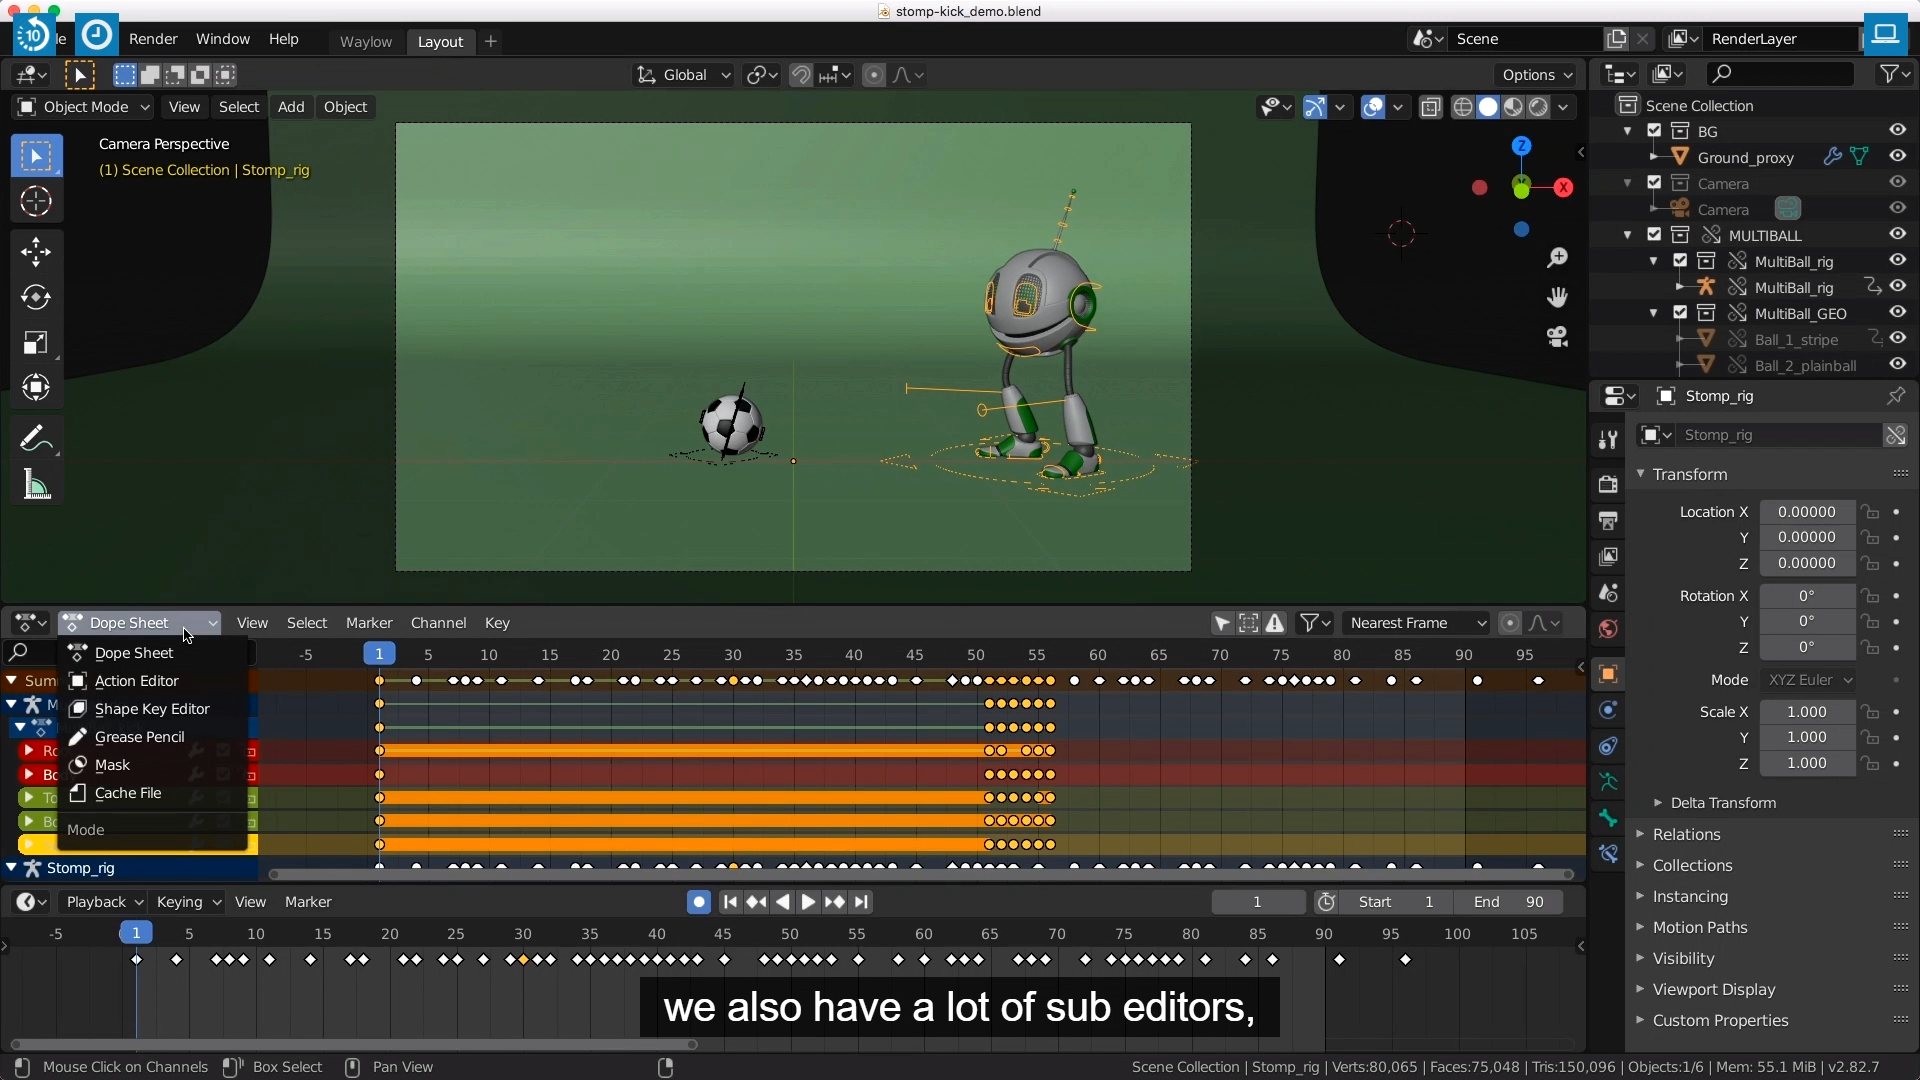1920x1080 pixels.
Task: Click the End frame field showing 90
Action: click(1508, 902)
